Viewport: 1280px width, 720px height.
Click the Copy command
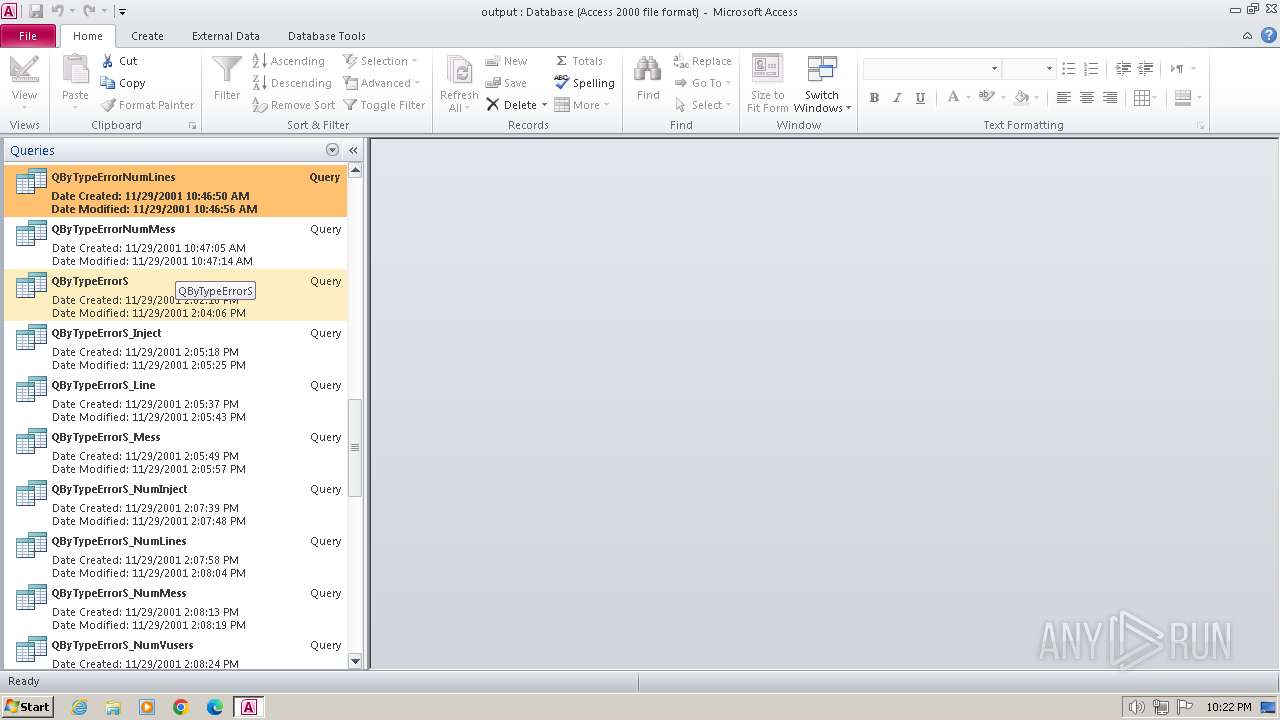point(123,83)
